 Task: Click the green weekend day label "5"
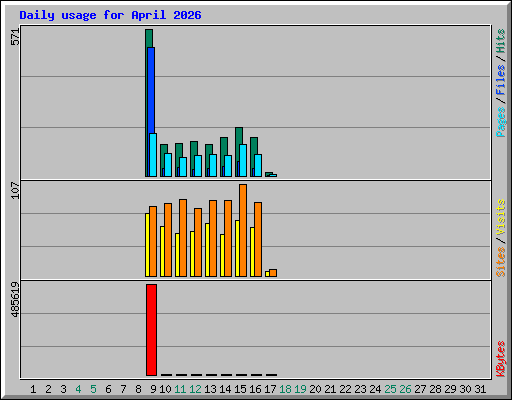coord(93,389)
